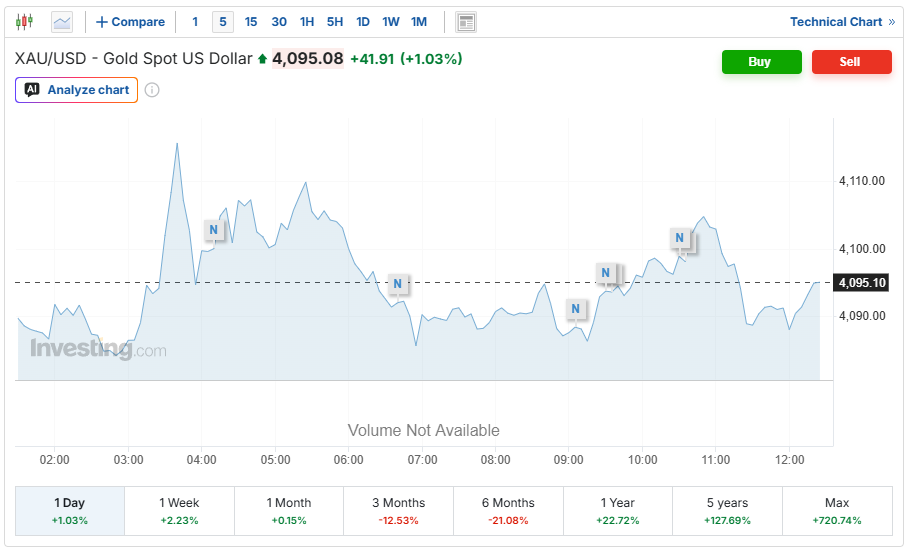Select the Max range tab
908x557 pixels.
837,511
